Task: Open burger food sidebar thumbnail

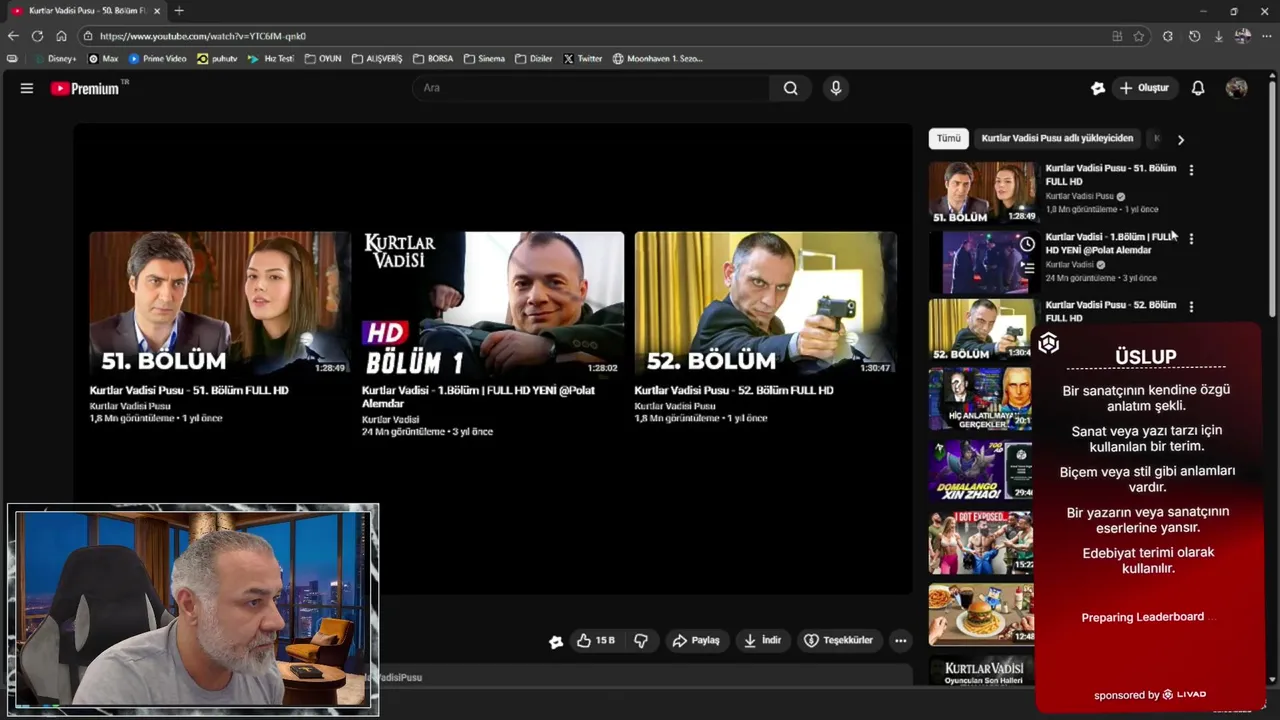Action: coord(981,614)
